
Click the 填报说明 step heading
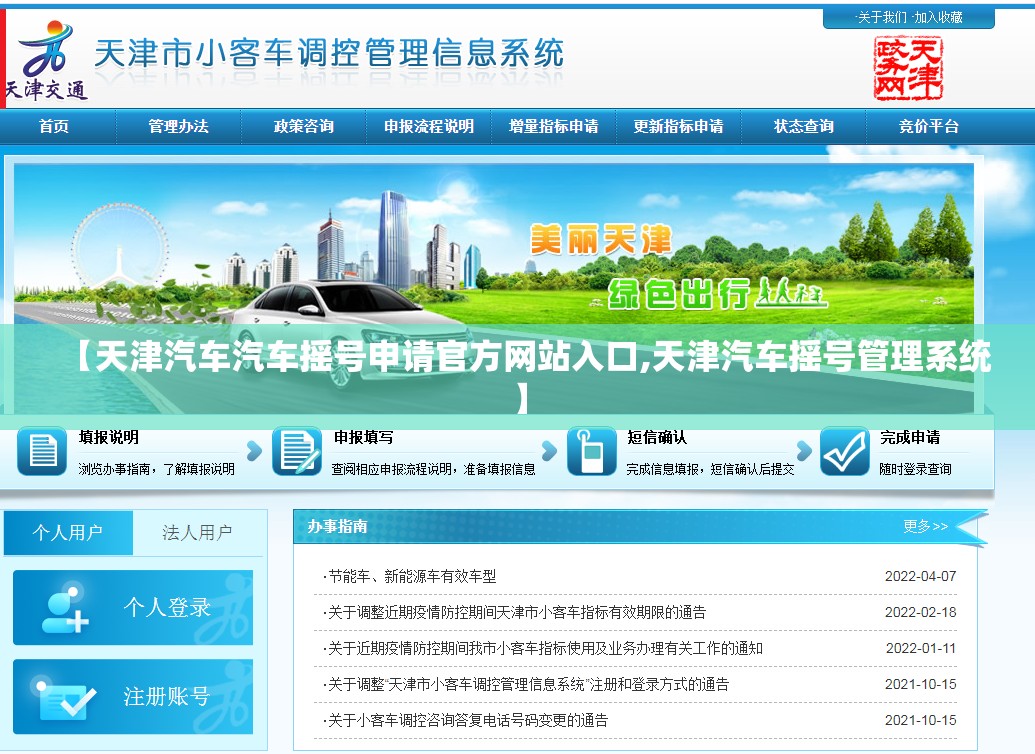coord(109,437)
